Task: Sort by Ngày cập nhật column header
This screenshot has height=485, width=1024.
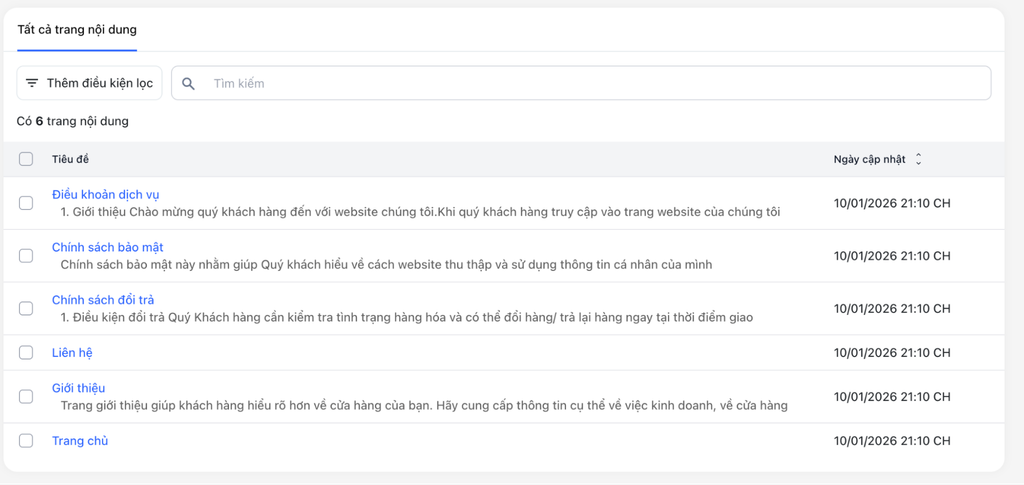Action: point(869,160)
